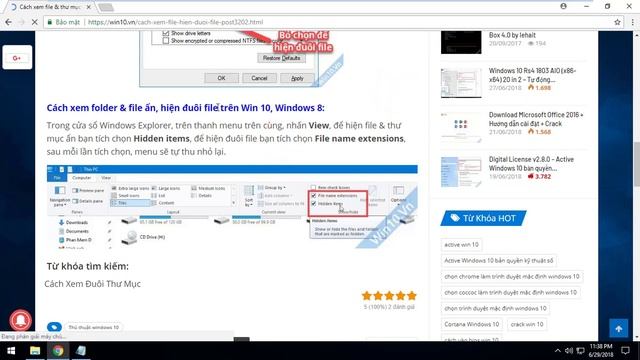The height and width of the screenshot is (360, 640).
Task: Open the Chrome profile icon
Action: point(563,6)
